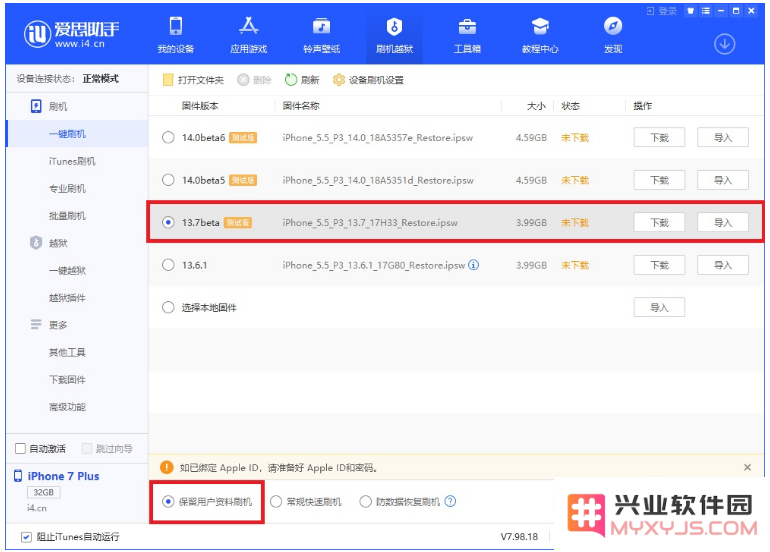Open 设备刷机设置 flash settings
Viewport: 770px width, 552px height.
(368, 80)
